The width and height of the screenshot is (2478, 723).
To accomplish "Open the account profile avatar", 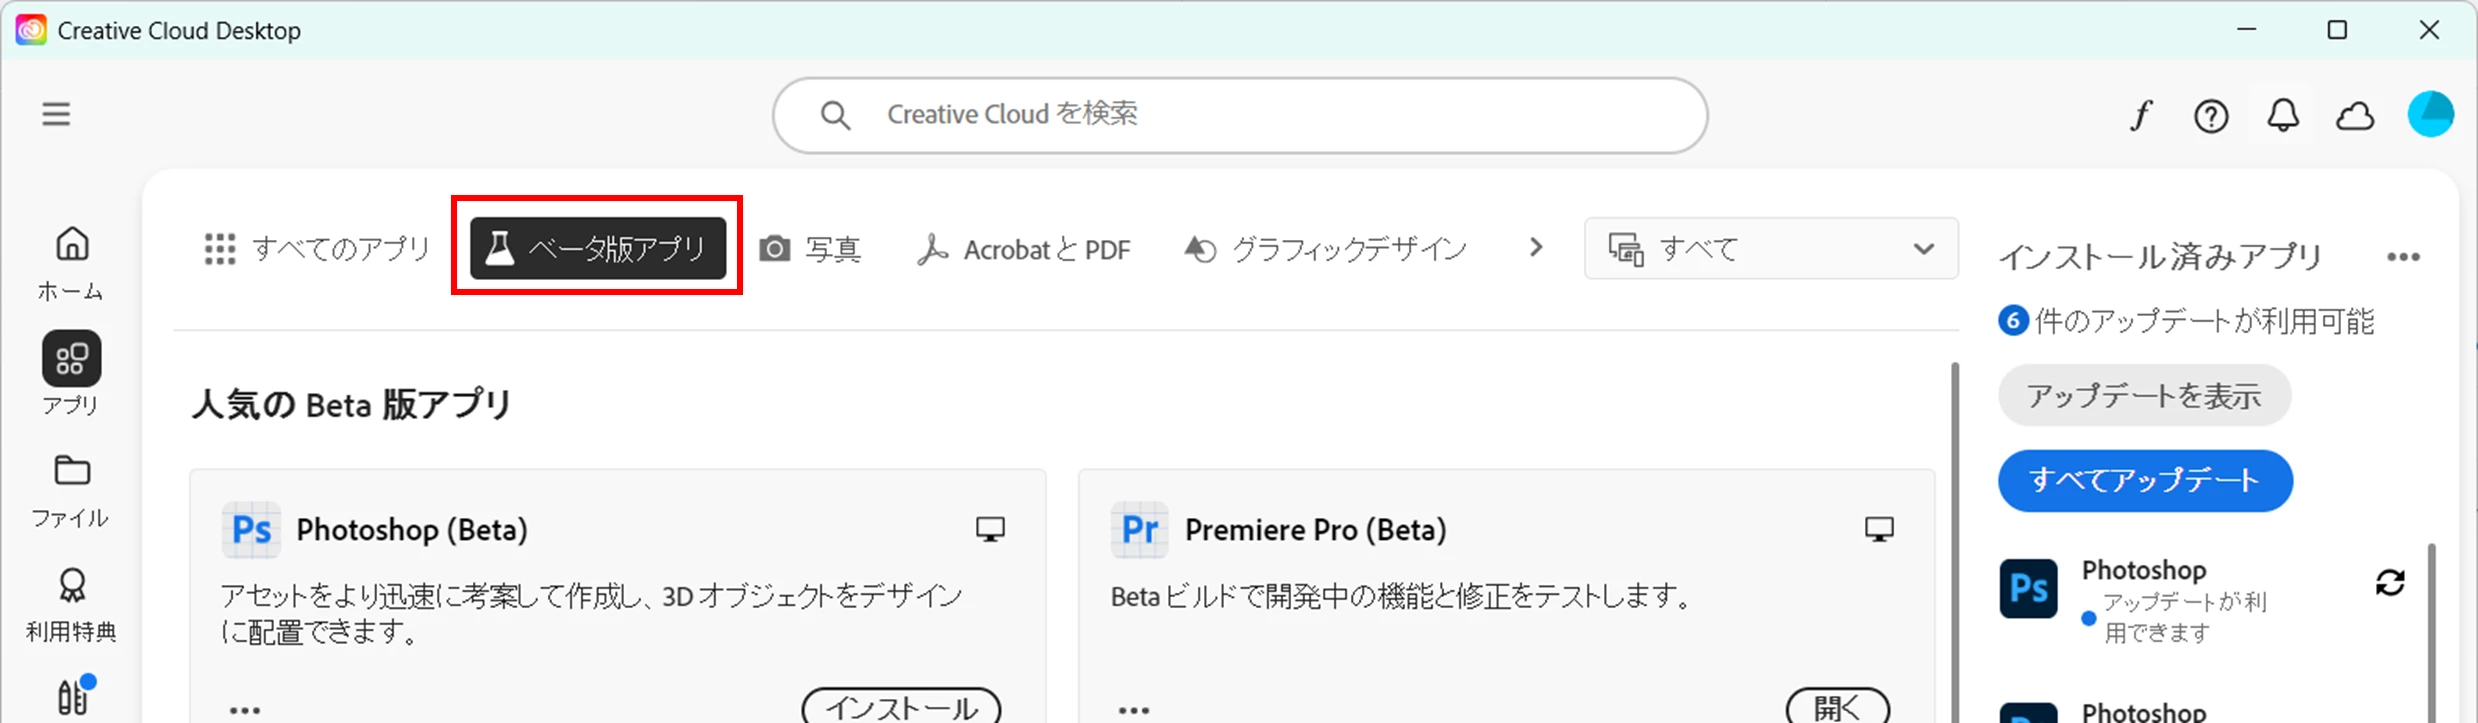I will click(x=2431, y=114).
